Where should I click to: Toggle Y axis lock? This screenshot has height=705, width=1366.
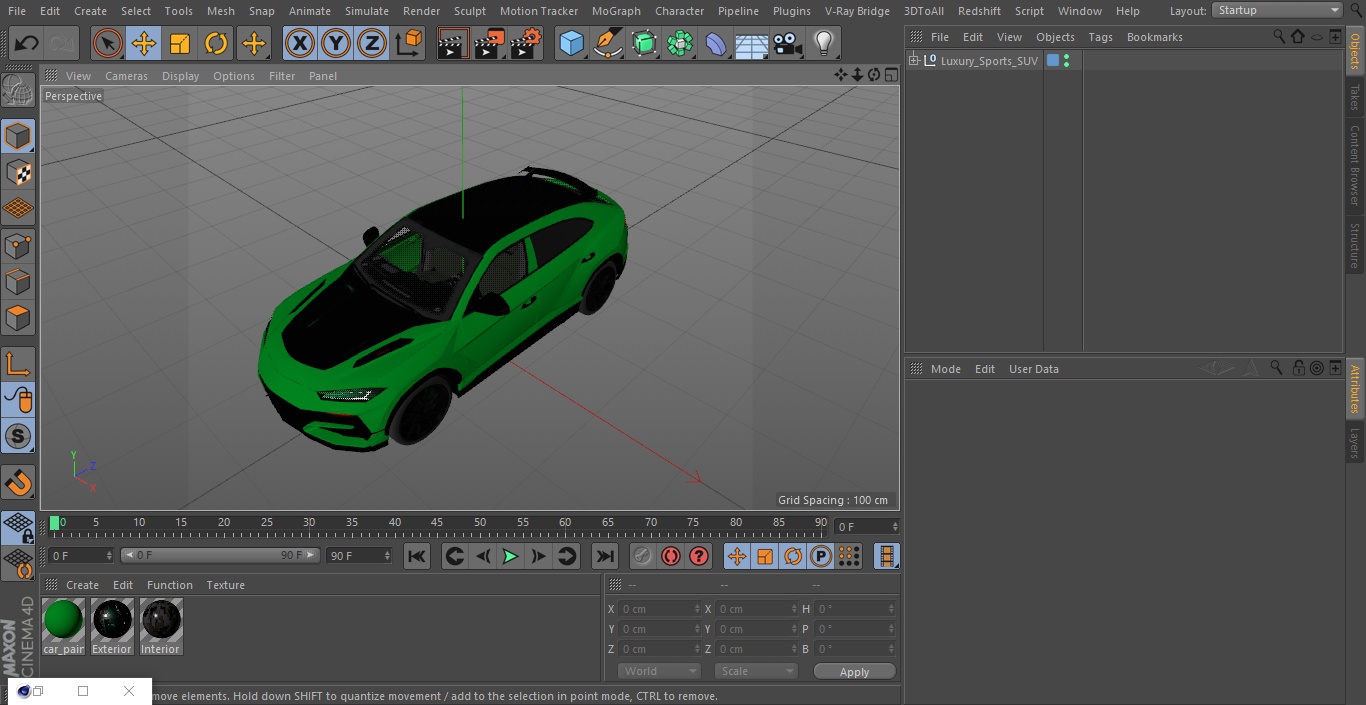pos(336,44)
